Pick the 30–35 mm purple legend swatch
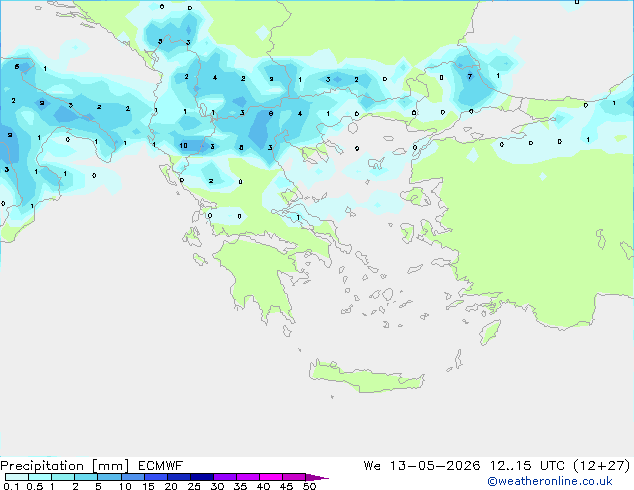This screenshot has height=490, width=634. [225, 477]
